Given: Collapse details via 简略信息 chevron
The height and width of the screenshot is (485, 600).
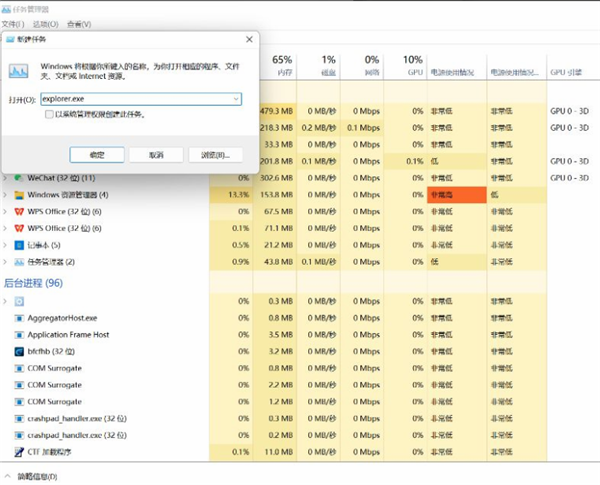Looking at the screenshot, I should [8, 477].
